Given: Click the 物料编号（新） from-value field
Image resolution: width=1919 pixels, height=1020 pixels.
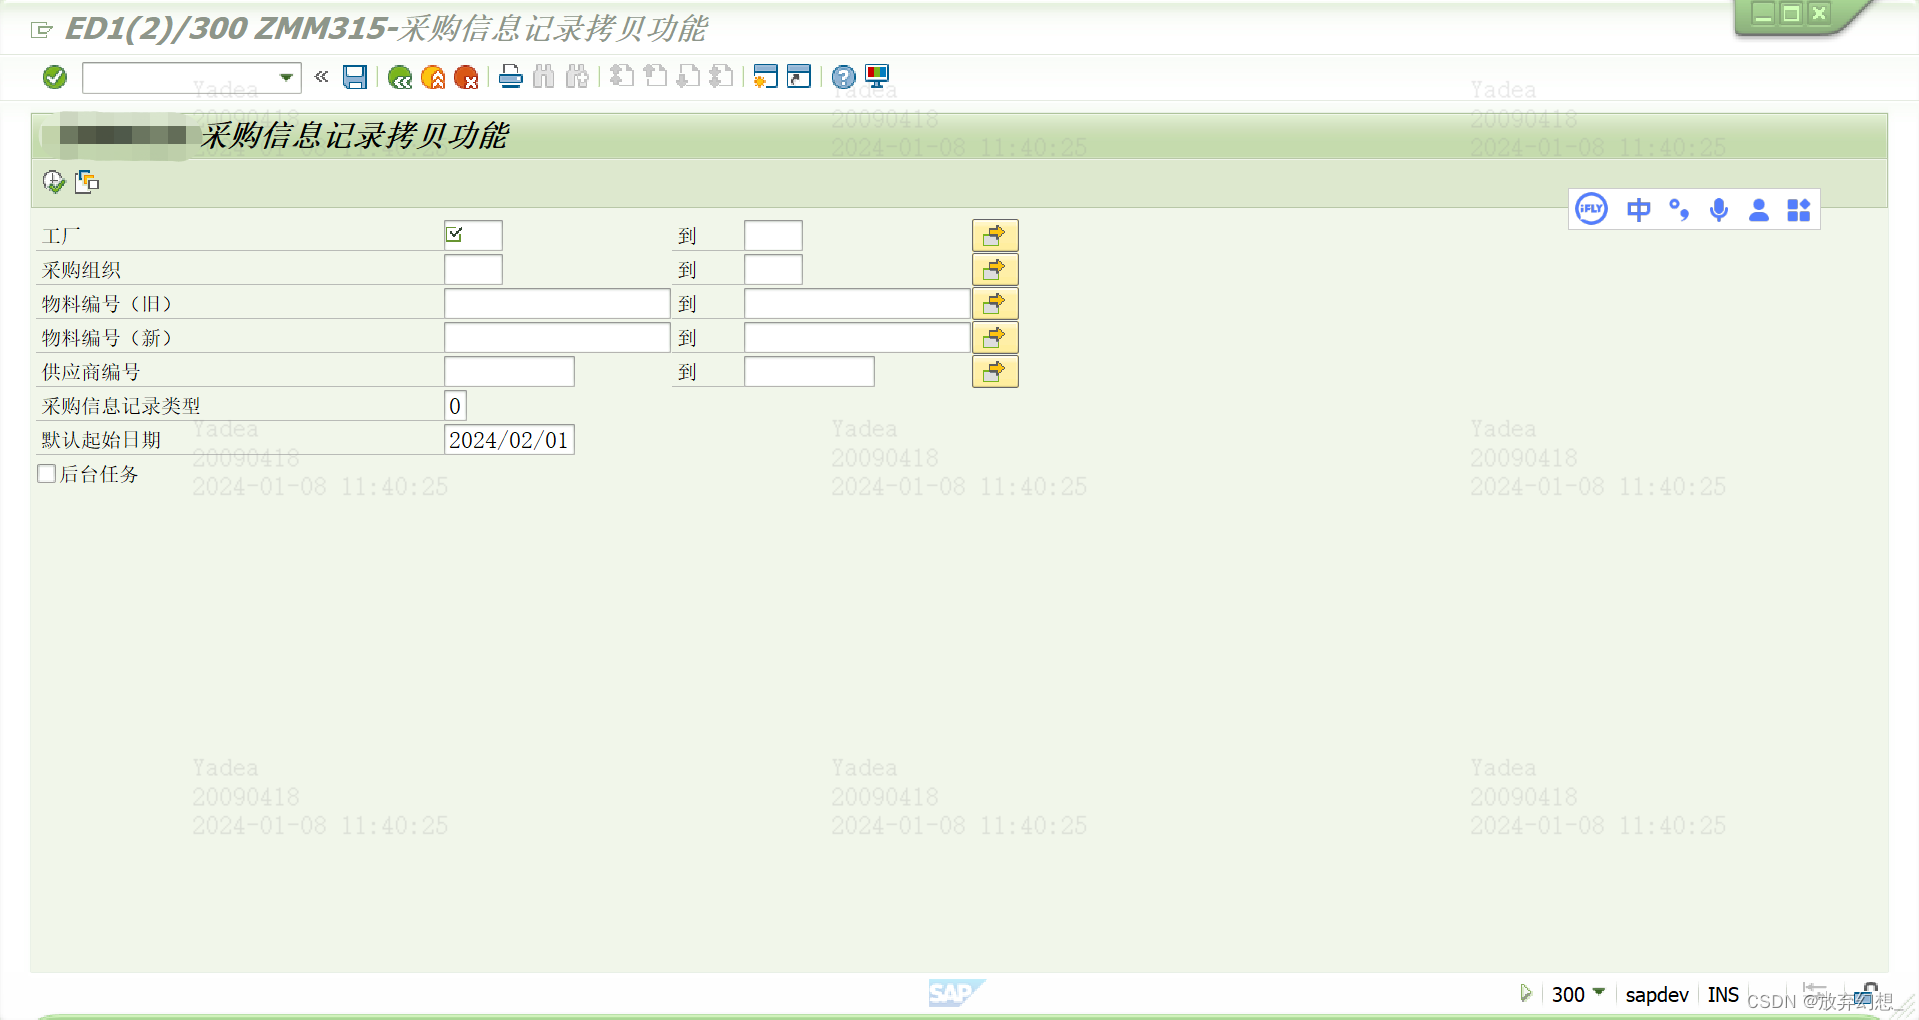Looking at the screenshot, I should click(557, 337).
